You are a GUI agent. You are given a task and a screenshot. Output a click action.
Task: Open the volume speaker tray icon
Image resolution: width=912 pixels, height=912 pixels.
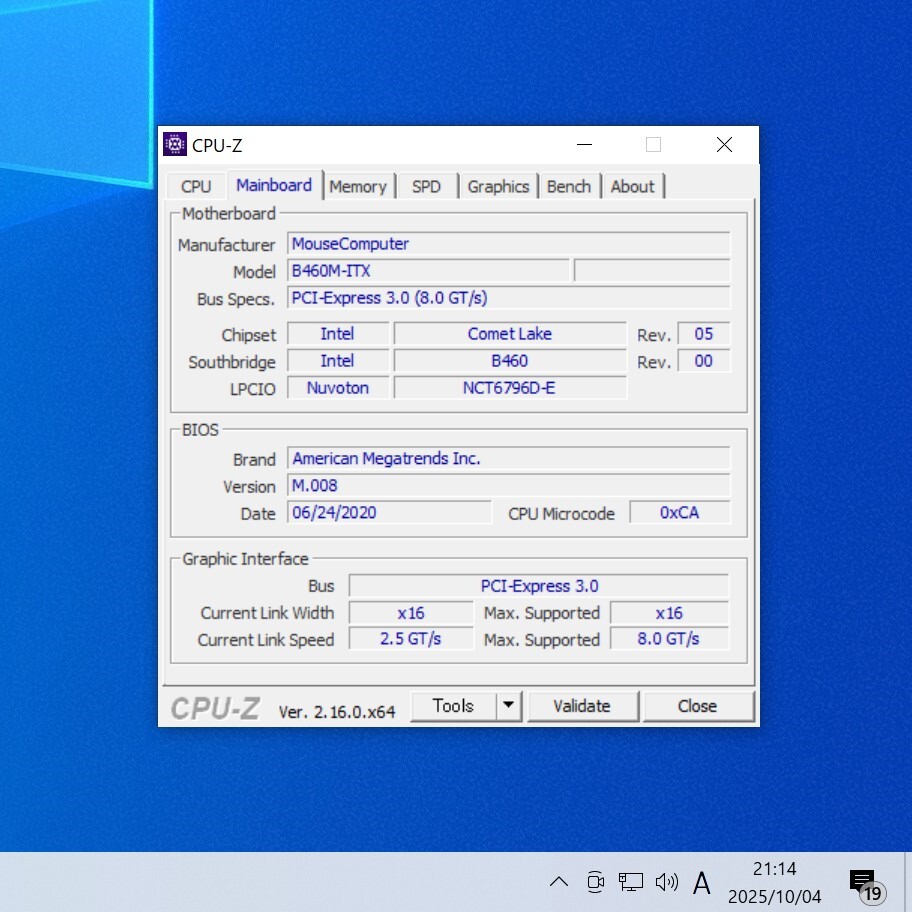click(x=666, y=881)
